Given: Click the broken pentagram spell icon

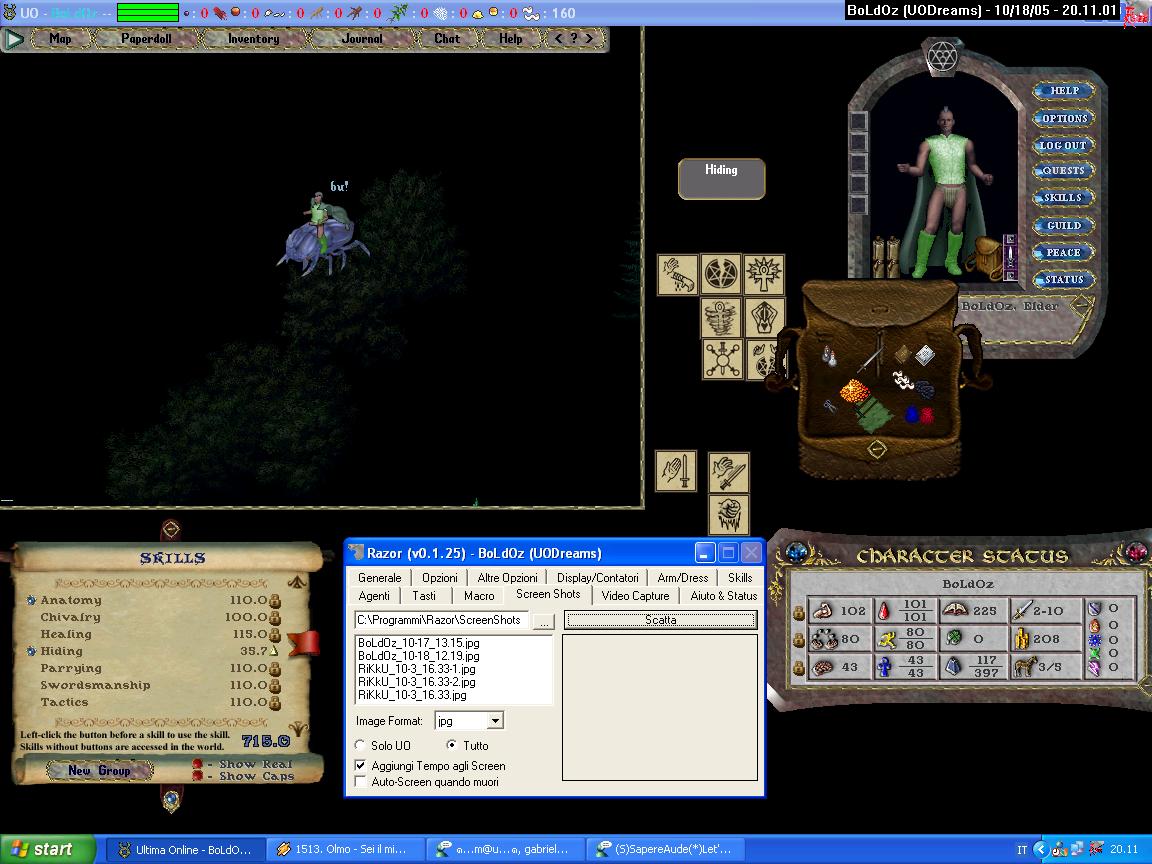Looking at the screenshot, I should pyautogui.click(x=721, y=274).
